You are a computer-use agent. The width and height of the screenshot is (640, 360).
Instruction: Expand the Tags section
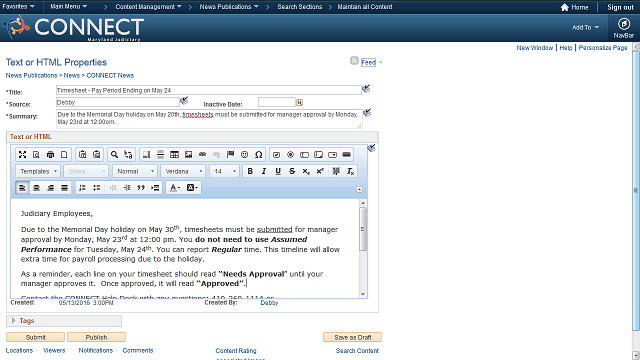(x=13, y=321)
